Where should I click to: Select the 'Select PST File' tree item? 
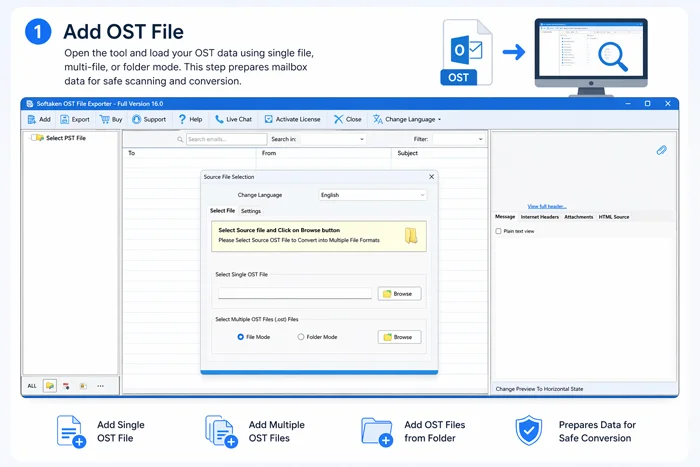(x=66, y=138)
